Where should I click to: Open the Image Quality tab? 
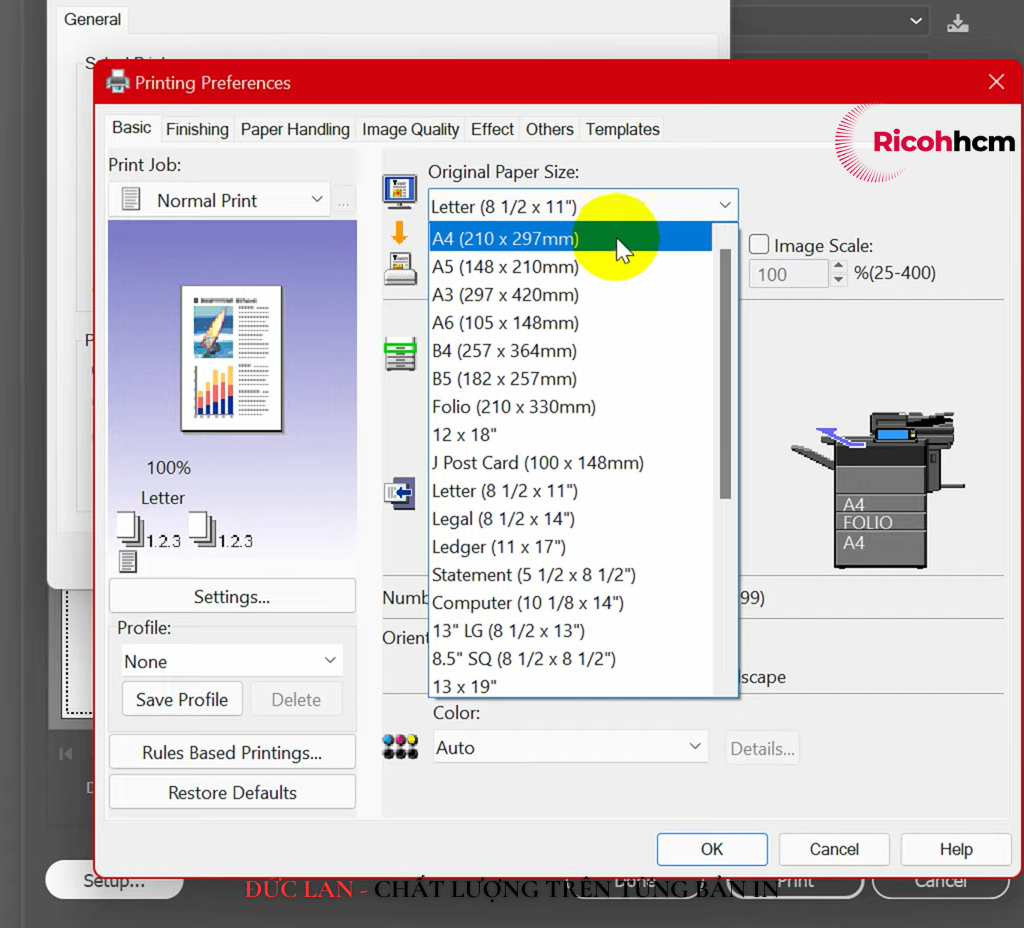click(x=410, y=129)
